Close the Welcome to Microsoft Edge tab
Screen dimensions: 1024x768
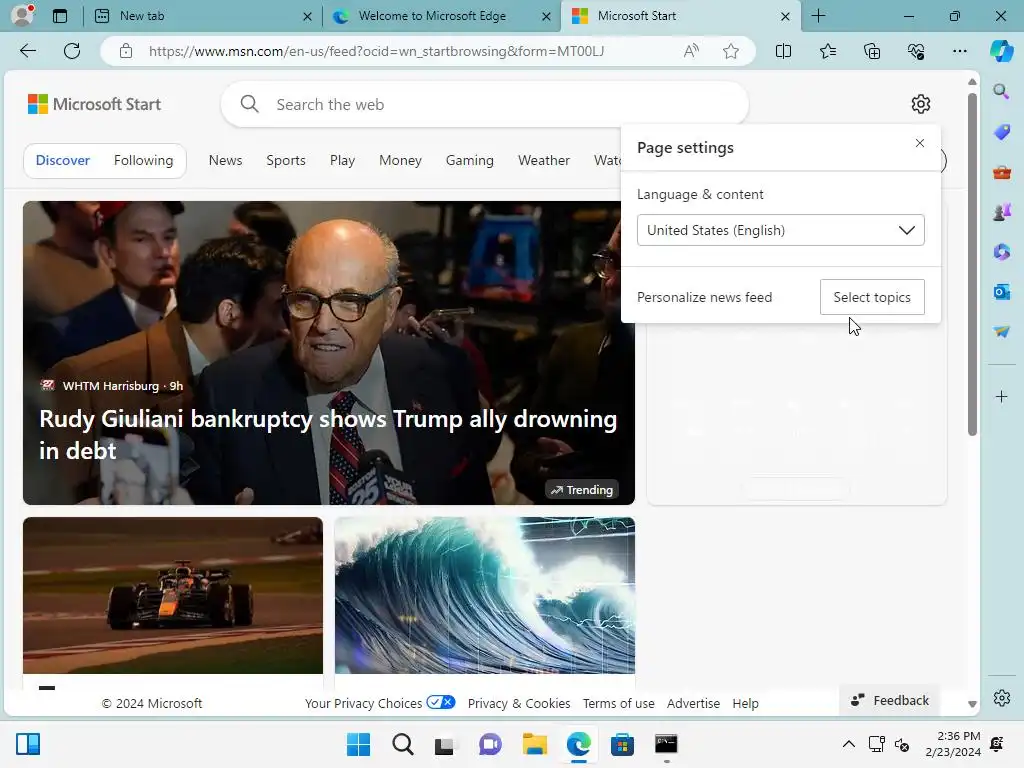pyautogui.click(x=546, y=16)
